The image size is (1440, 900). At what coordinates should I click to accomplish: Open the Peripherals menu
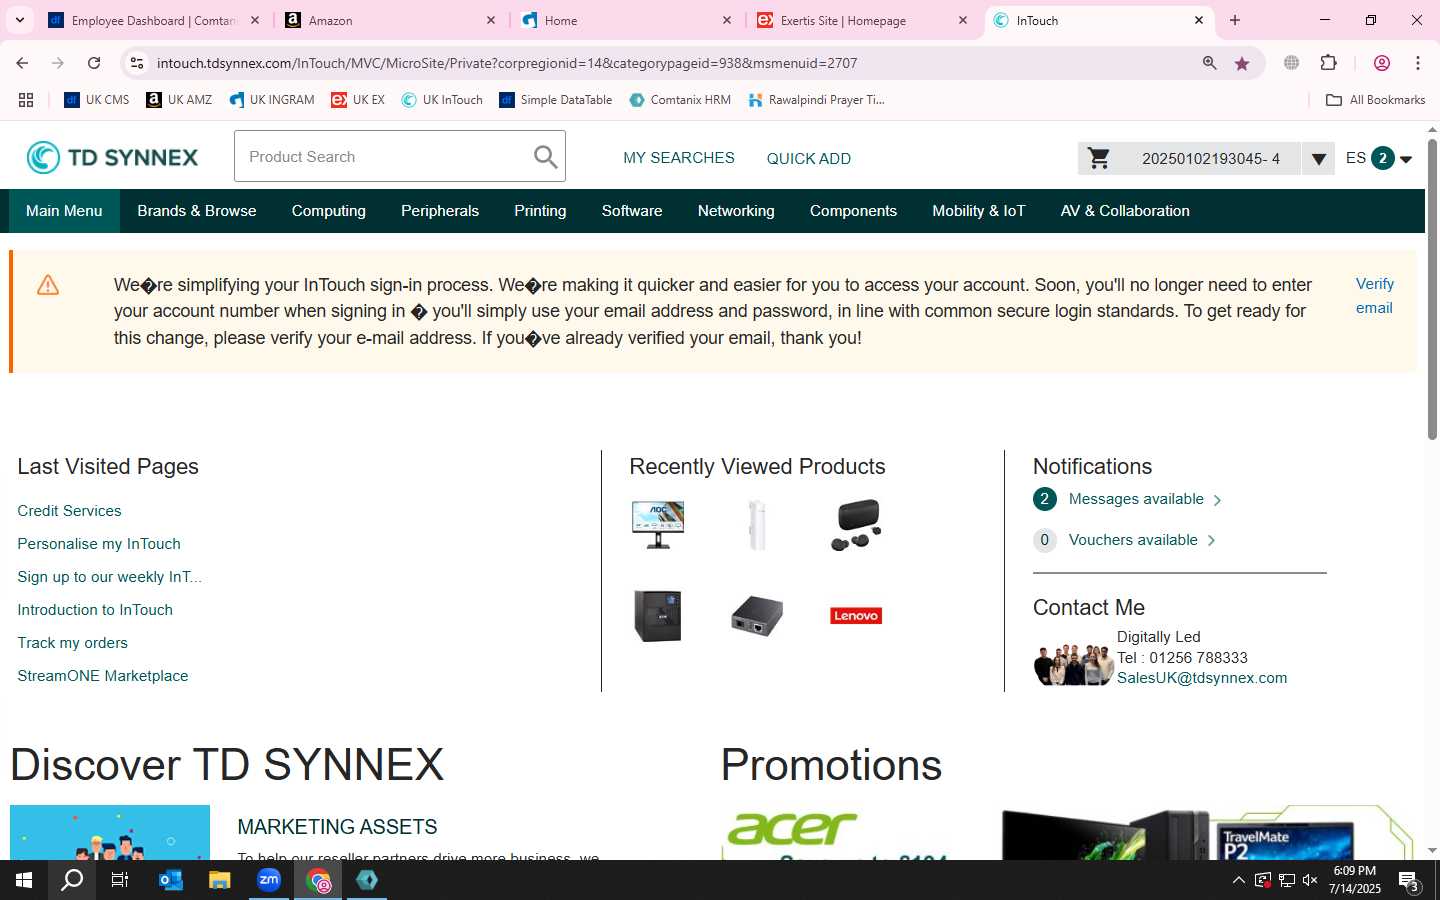click(x=440, y=211)
